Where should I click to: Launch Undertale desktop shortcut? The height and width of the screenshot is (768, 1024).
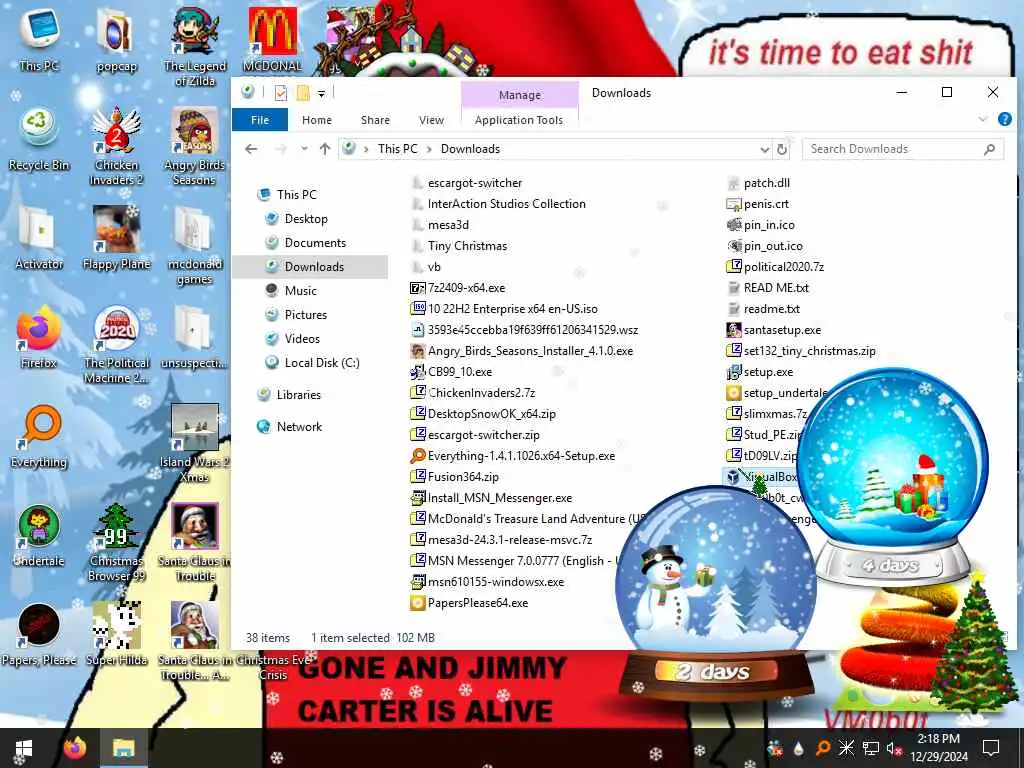coord(39,536)
